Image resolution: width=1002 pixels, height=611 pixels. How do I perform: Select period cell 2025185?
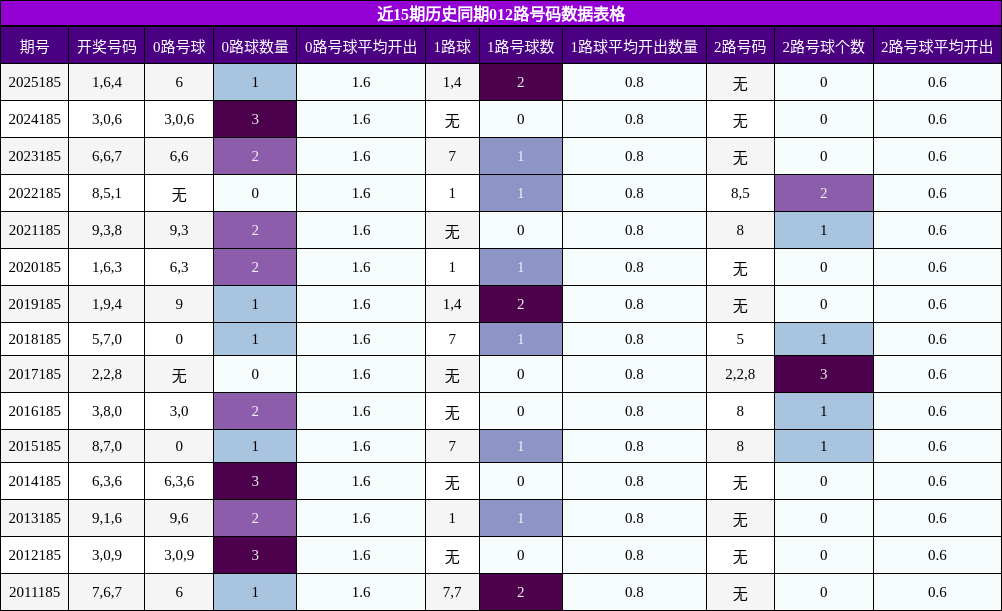[35, 82]
